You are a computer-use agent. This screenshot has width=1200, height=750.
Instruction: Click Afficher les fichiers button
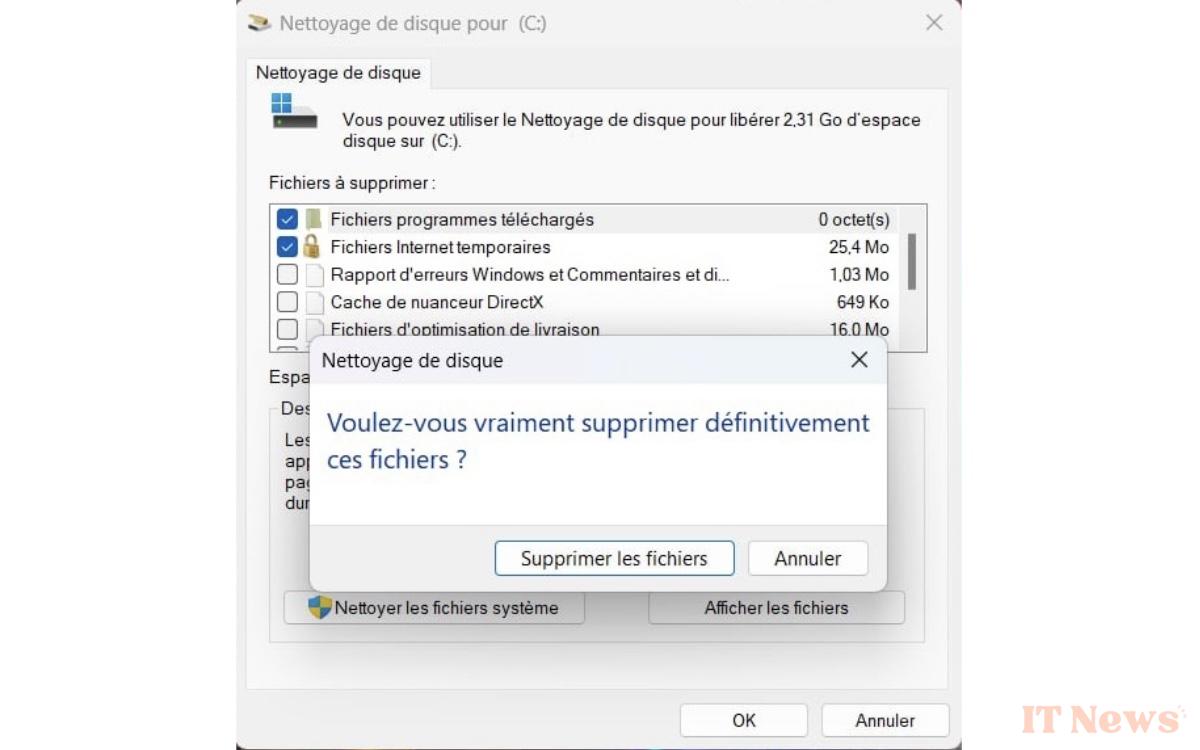tap(776, 608)
